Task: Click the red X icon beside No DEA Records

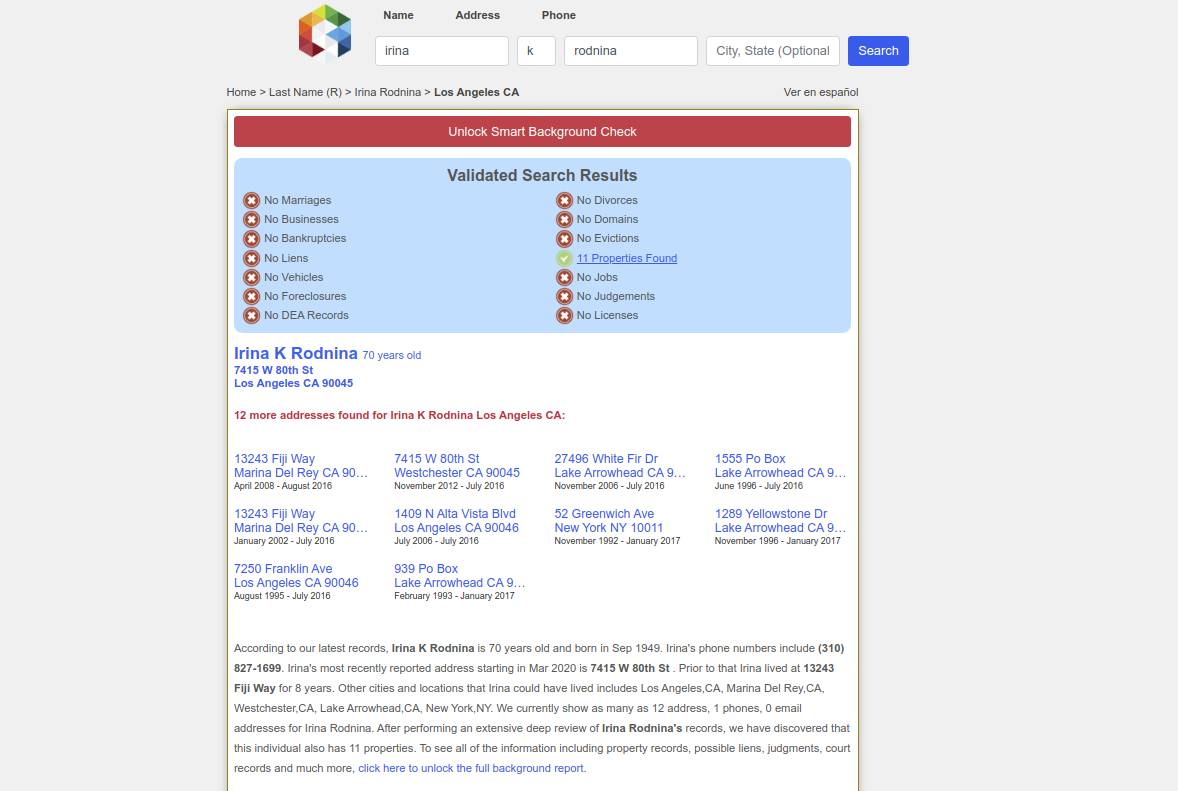Action: (252, 316)
